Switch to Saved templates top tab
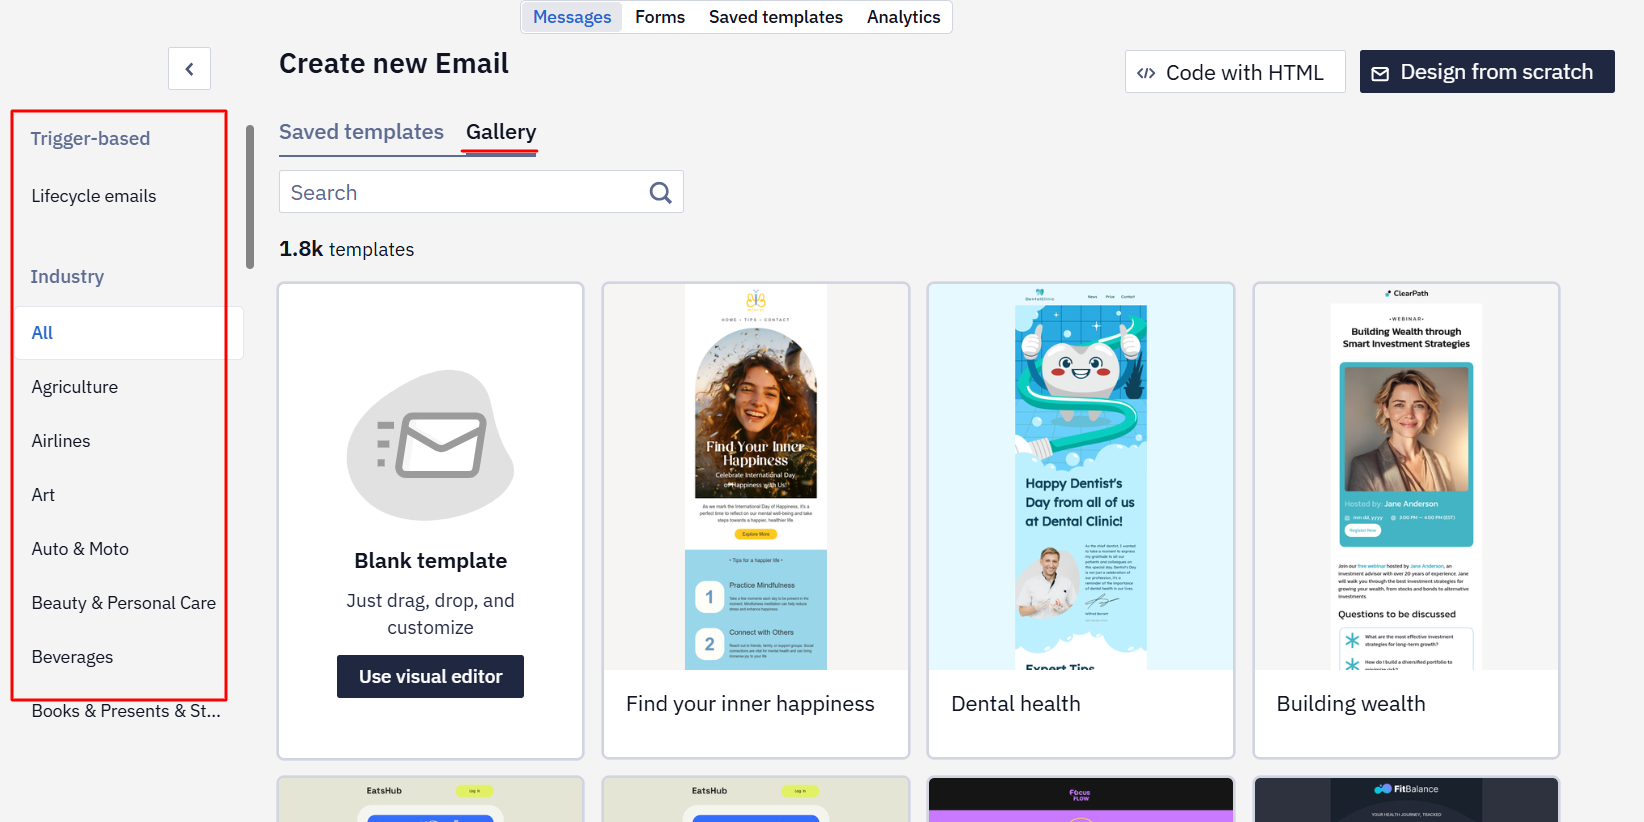This screenshot has width=1644, height=822. pos(776,17)
